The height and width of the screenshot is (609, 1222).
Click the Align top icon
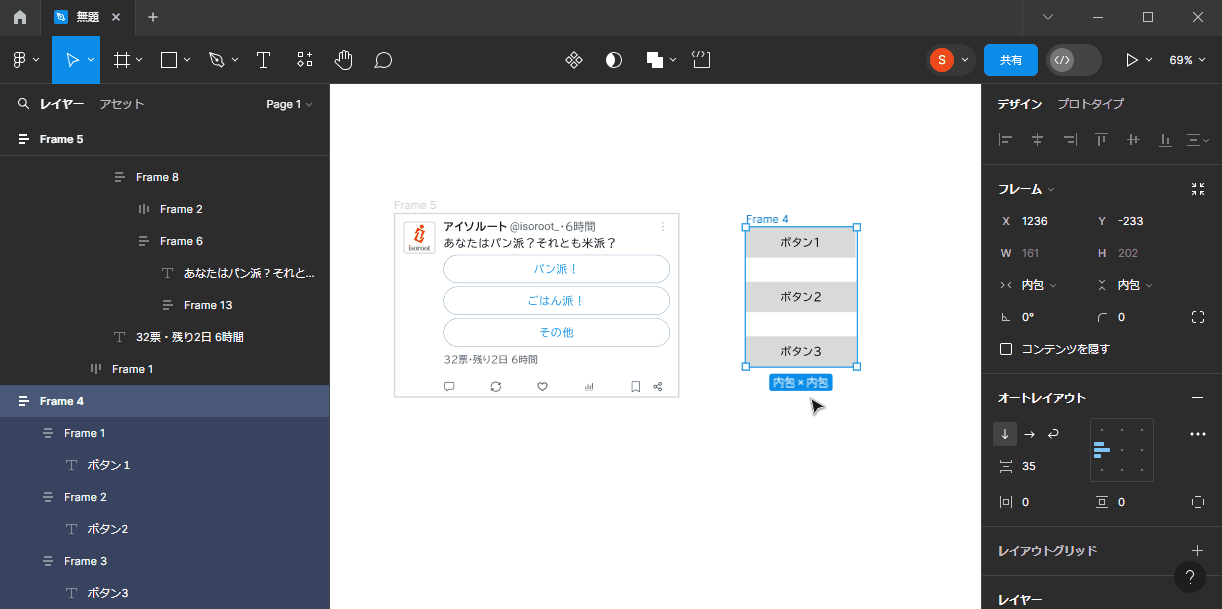coord(1101,140)
